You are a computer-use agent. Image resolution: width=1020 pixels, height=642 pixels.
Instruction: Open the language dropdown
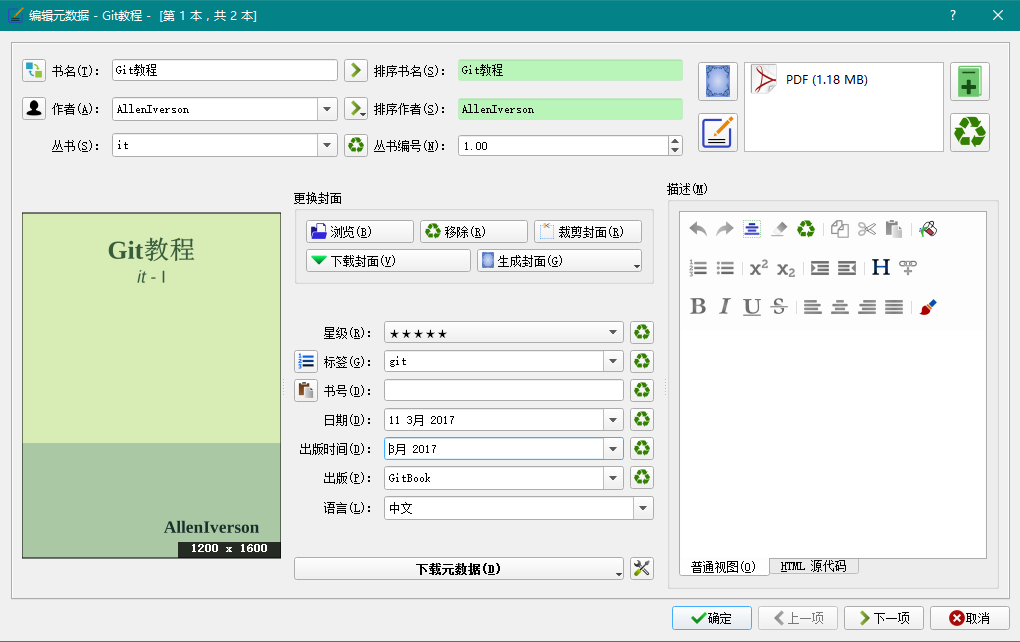coord(643,508)
